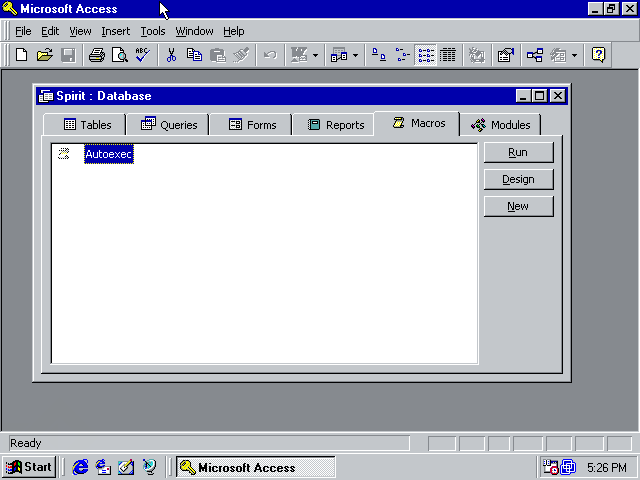Switch to the Reports tab

pyautogui.click(x=334, y=124)
